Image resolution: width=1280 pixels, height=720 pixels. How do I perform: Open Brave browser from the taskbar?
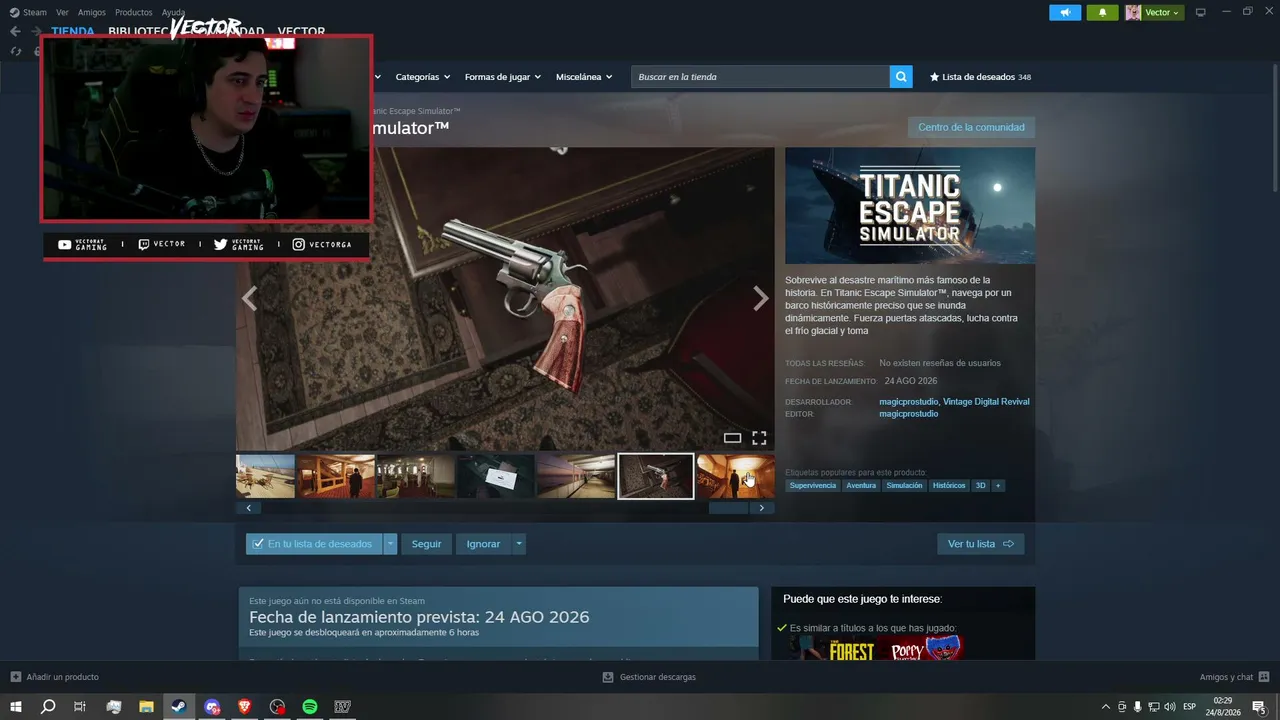(245, 707)
